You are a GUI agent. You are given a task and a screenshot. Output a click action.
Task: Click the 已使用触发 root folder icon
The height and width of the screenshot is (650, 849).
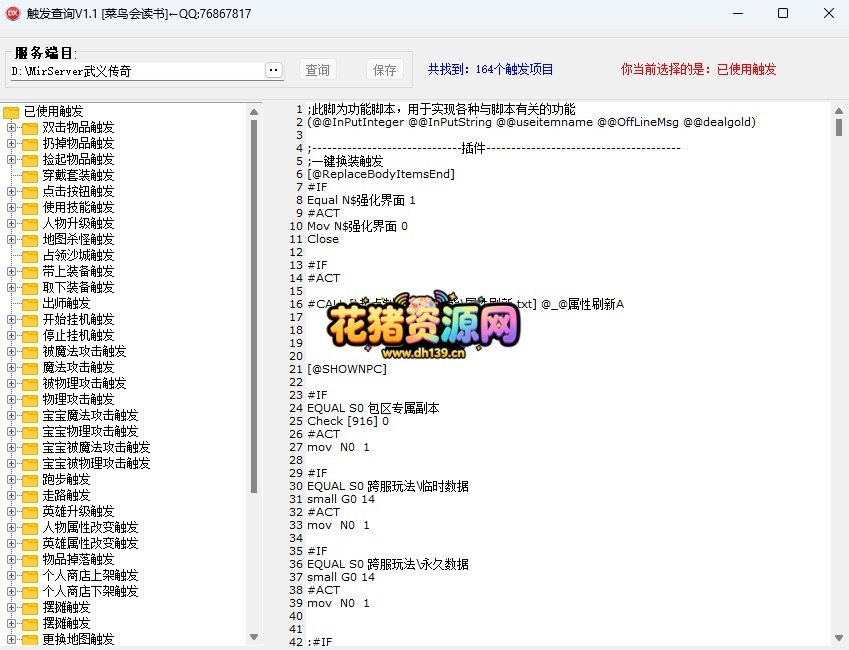click(x=11, y=112)
